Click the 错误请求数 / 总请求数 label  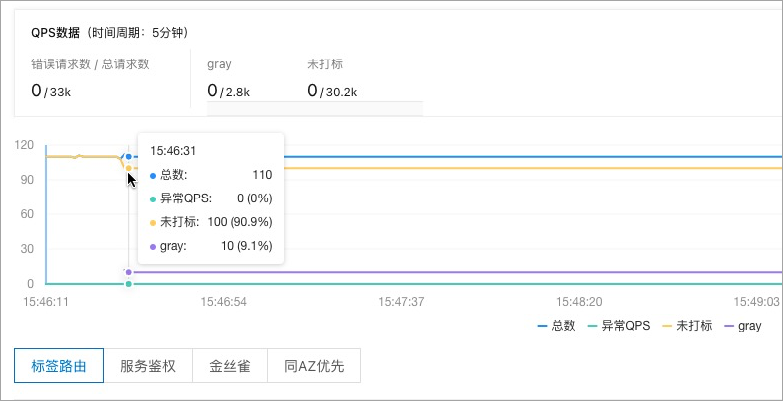[x=90, y=64]
